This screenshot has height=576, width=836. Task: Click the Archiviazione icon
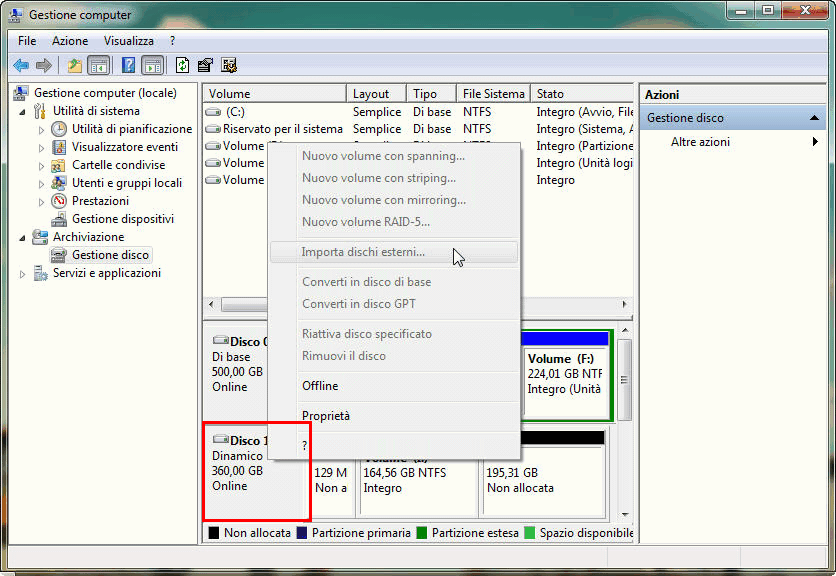pyautogui.click(x=40, y=237)
